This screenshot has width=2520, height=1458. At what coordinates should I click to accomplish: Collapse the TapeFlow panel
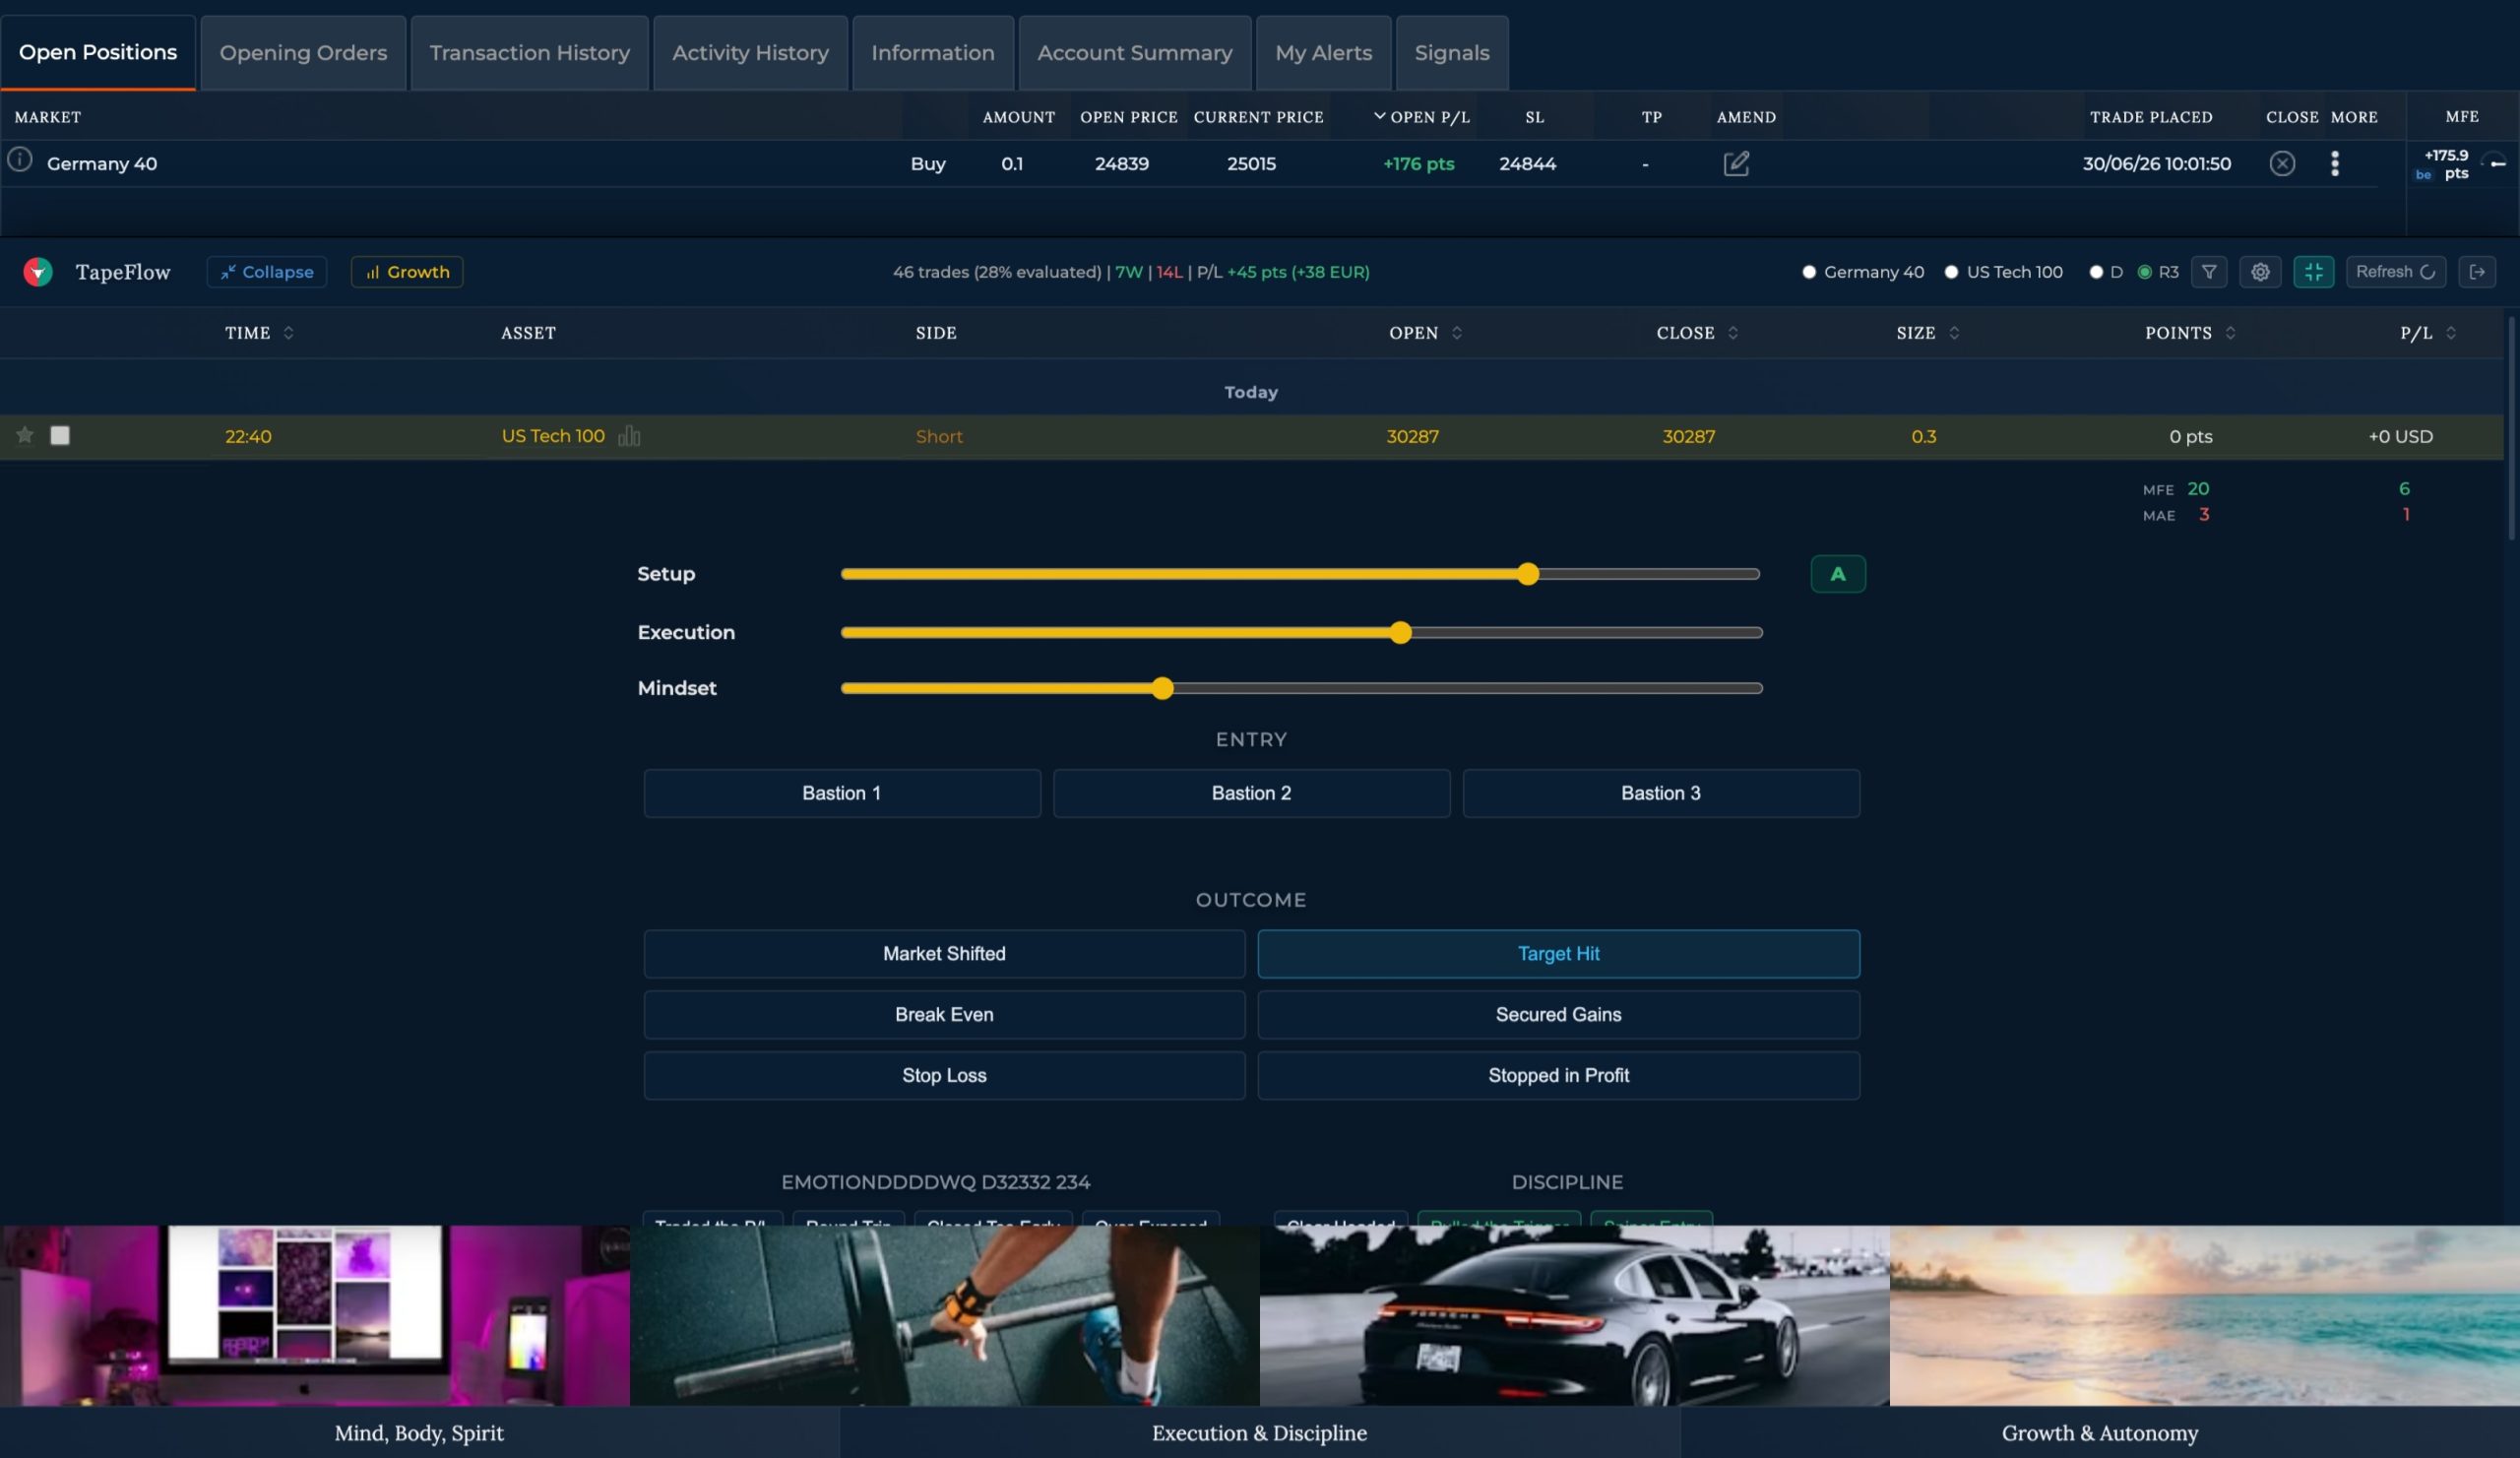click(x=267, y=272)
